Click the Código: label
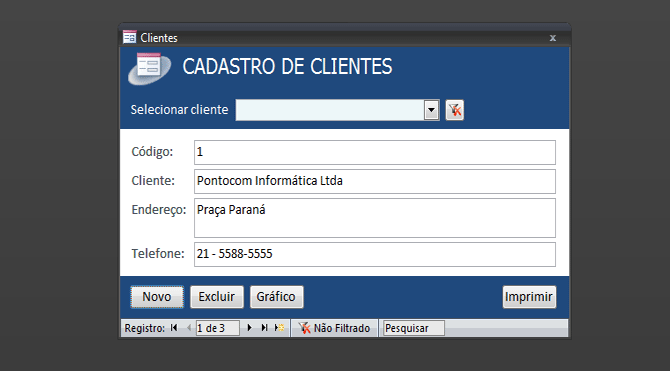This screenshot has height=371, width=670. [152, 152]
